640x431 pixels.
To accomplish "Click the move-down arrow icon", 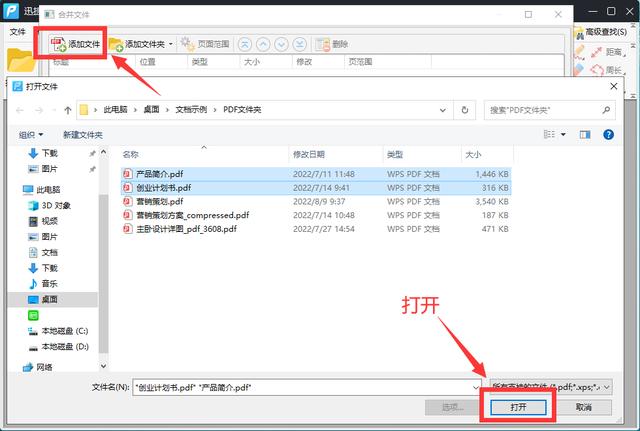I will pos(281,44).
